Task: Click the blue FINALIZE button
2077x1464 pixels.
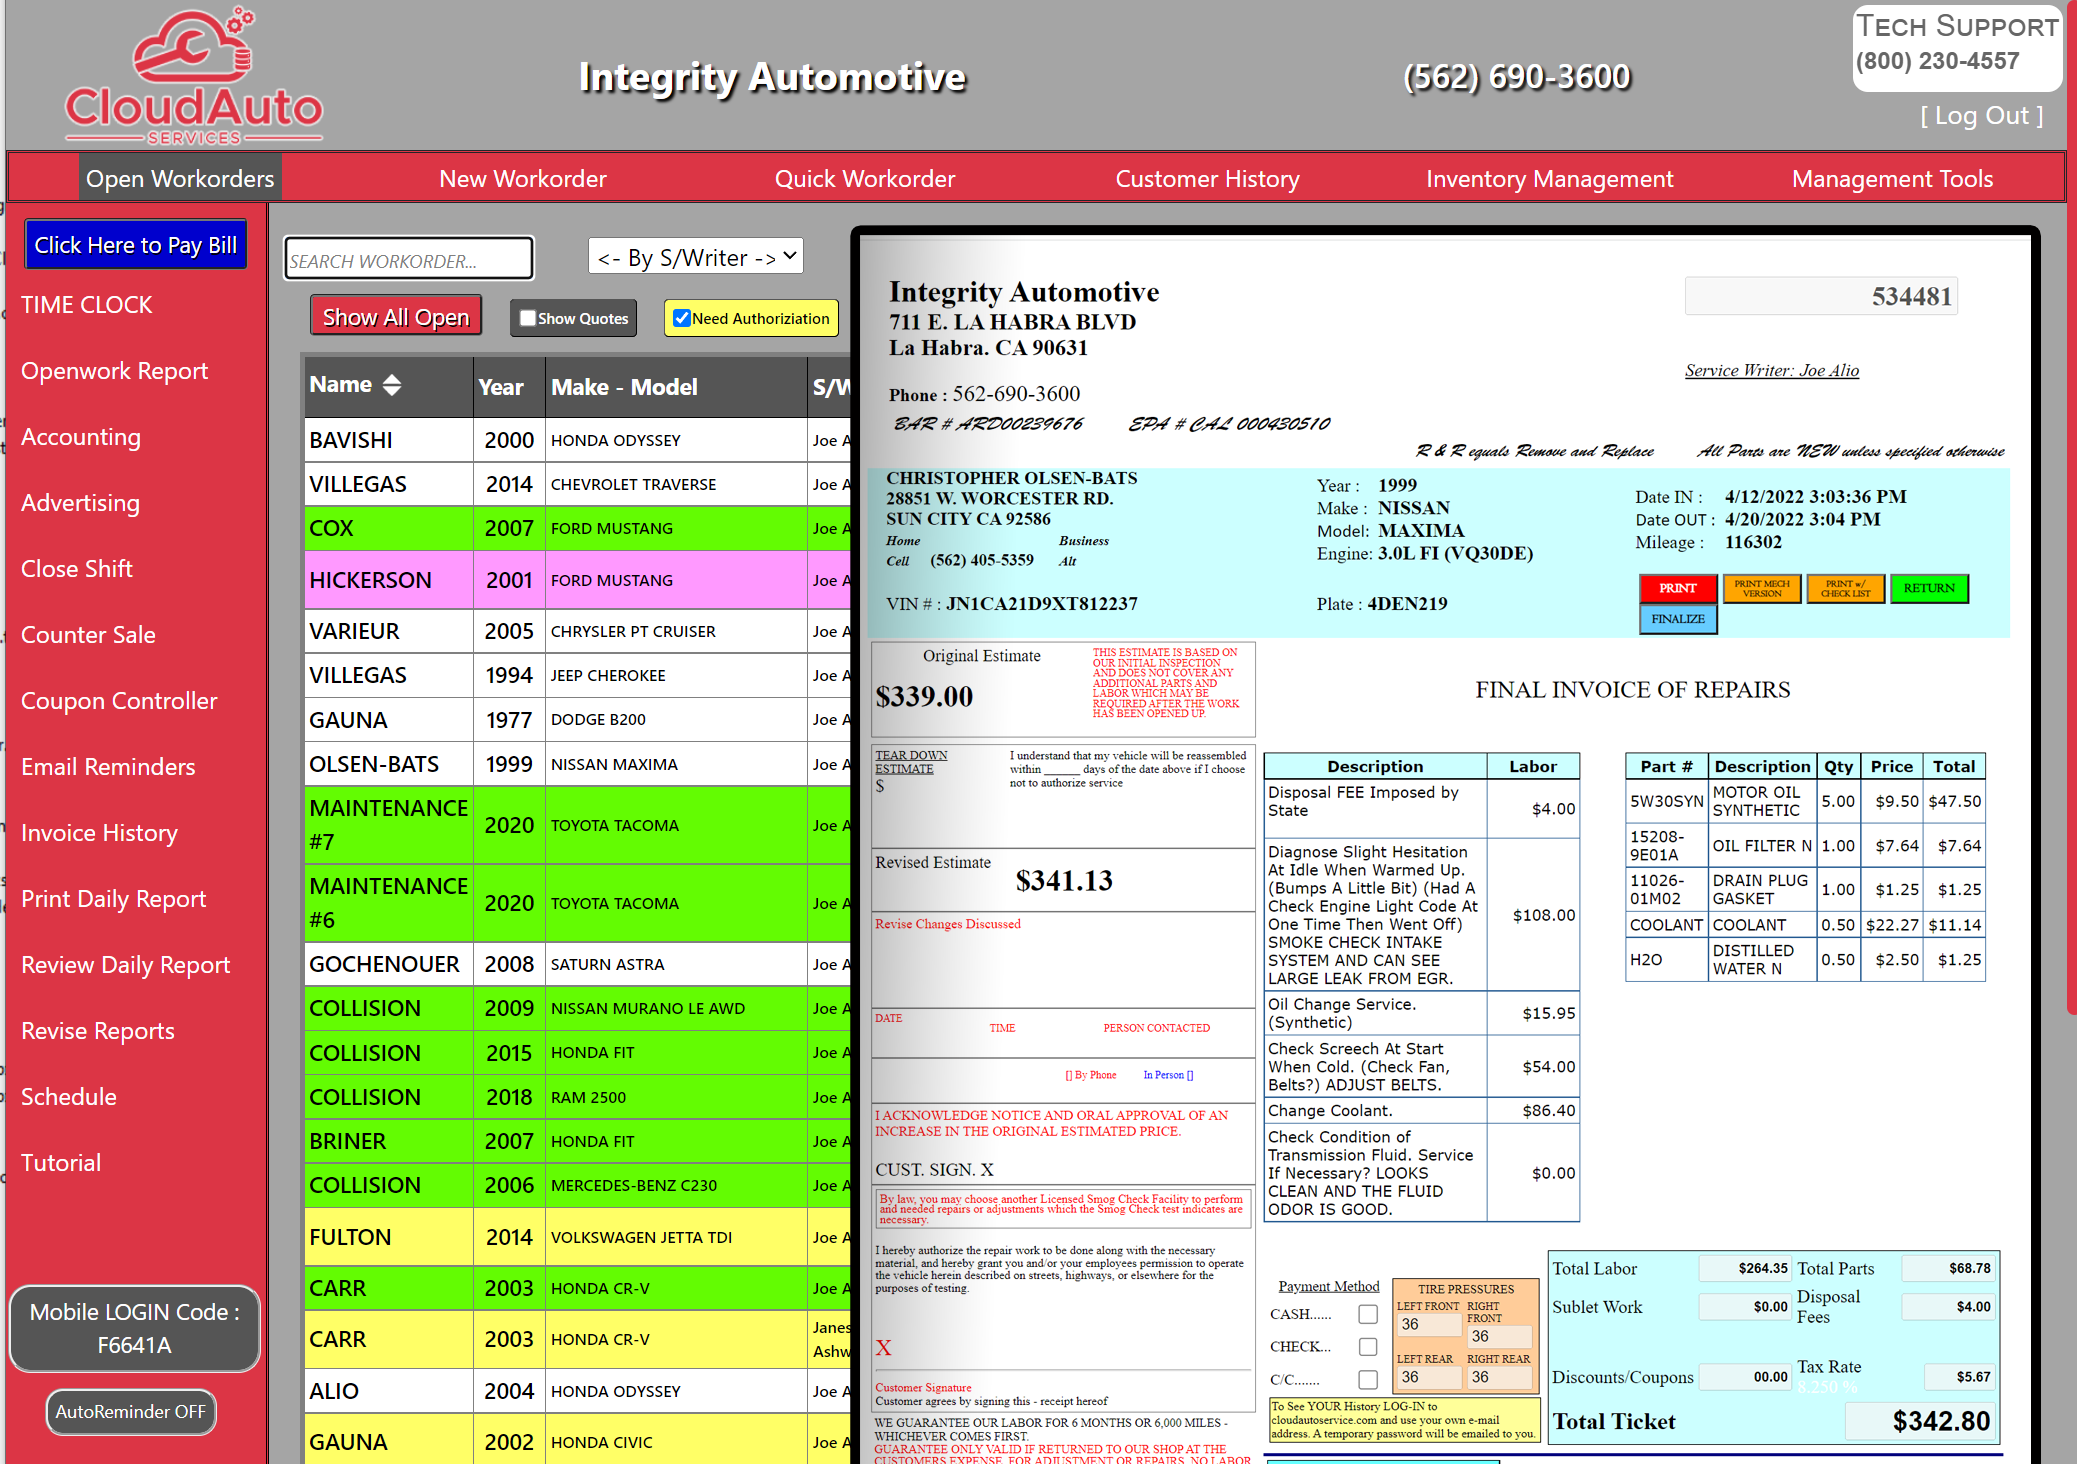Action: click(x=1677, y=619)
